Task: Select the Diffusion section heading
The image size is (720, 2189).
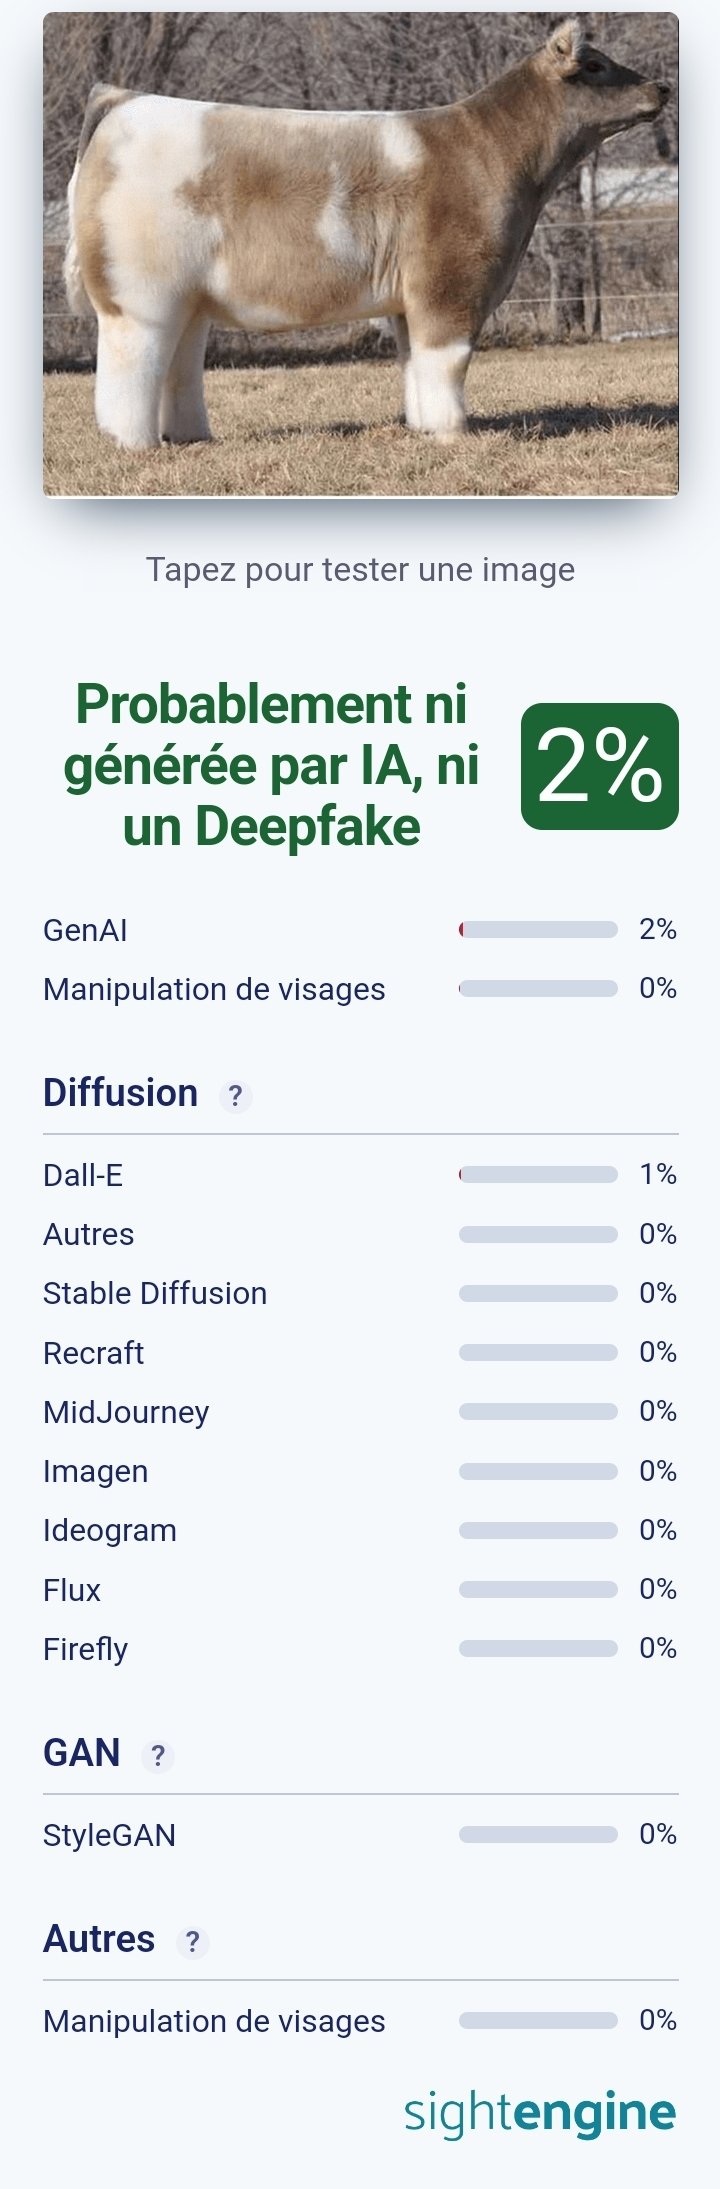Action: [120, 1093]
